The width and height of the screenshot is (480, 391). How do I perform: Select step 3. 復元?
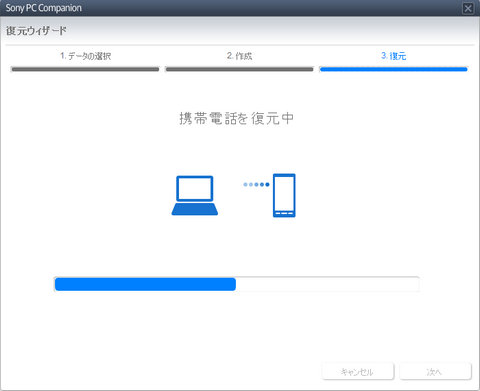pos(394,56)
